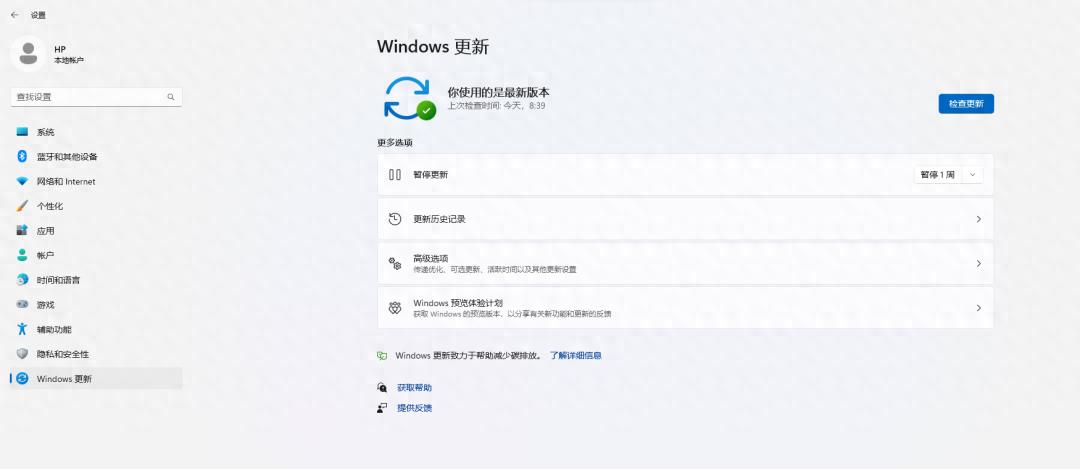Image resolution: width=1080 pixels, height=469 pixels.
Task: Go to 网络和 Internet category
Action: click(96, 181)
